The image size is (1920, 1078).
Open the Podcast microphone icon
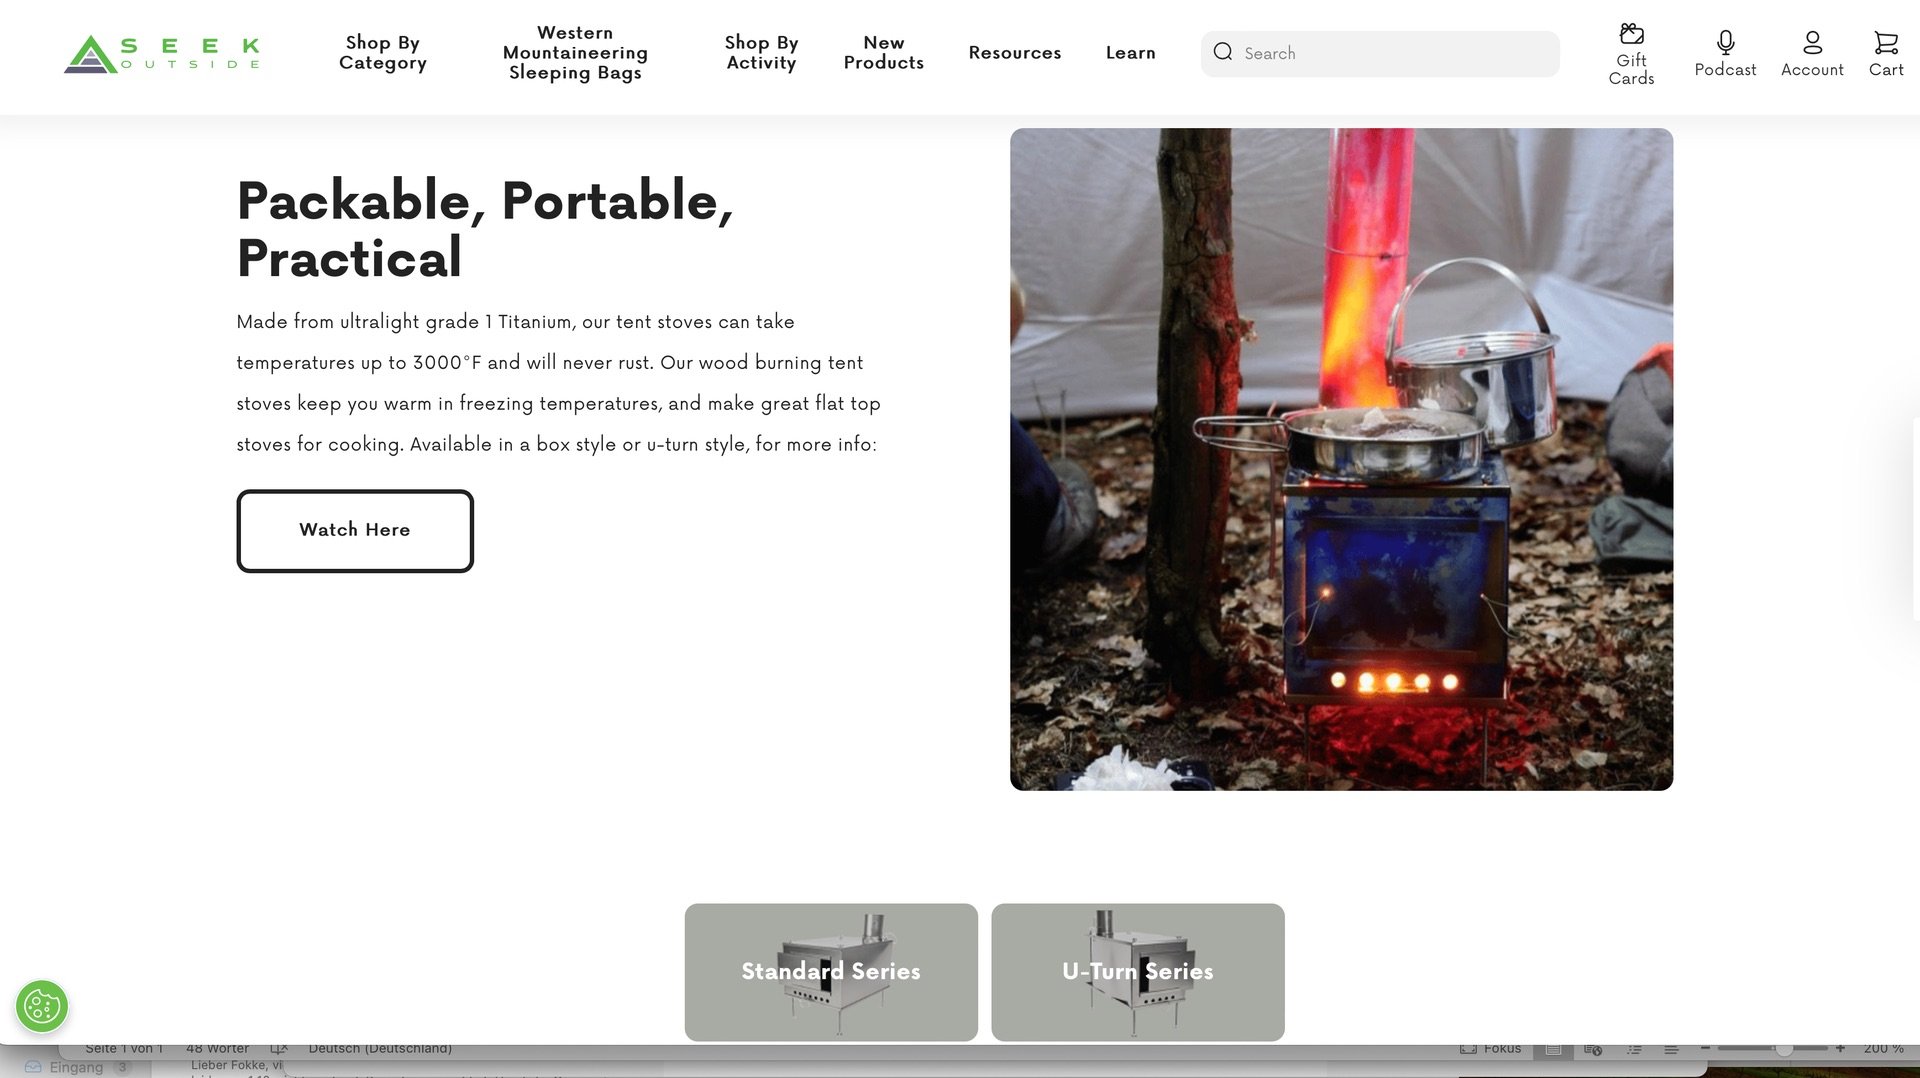pyautogui.click(x=1725, y=42)
